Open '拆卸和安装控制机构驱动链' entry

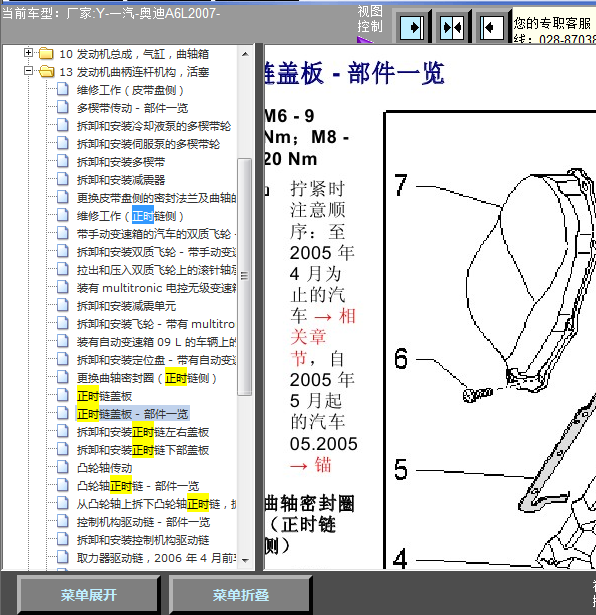coord(143,540)
